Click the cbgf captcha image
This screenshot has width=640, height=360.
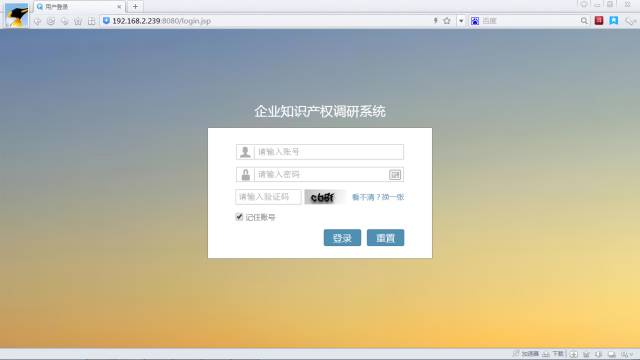325,197
